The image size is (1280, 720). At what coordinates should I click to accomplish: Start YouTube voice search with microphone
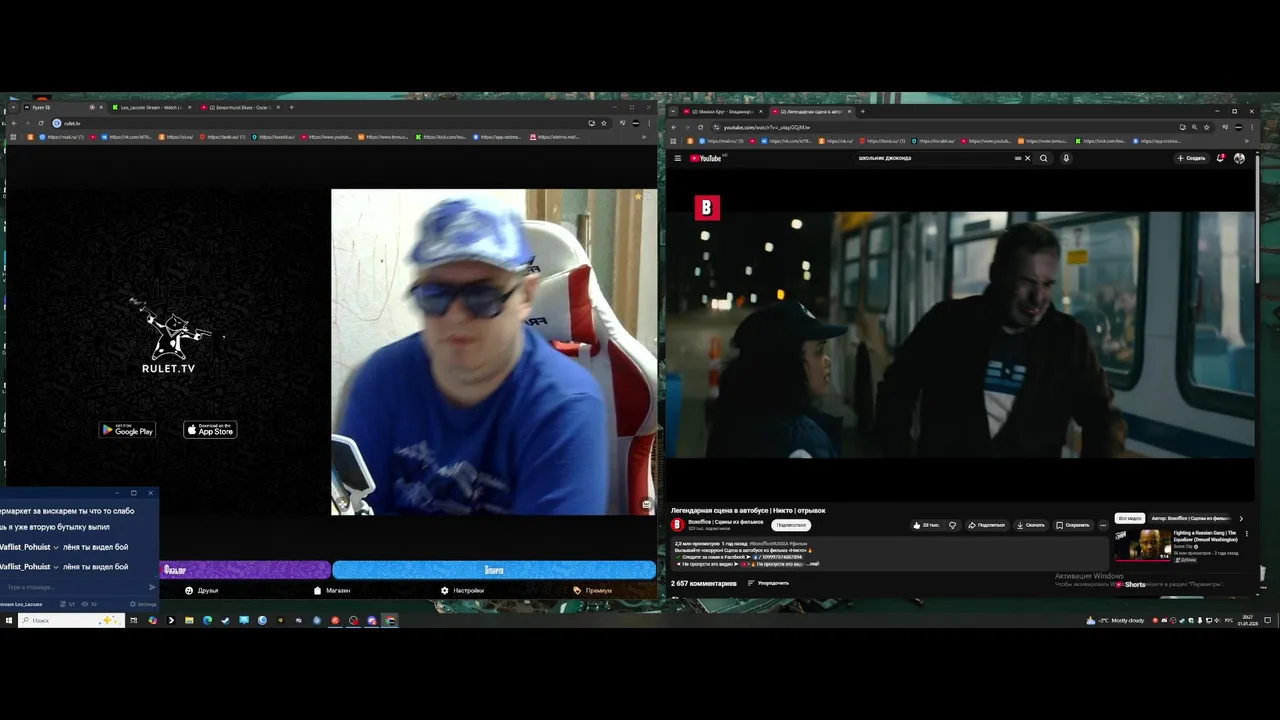point(1066,158)
